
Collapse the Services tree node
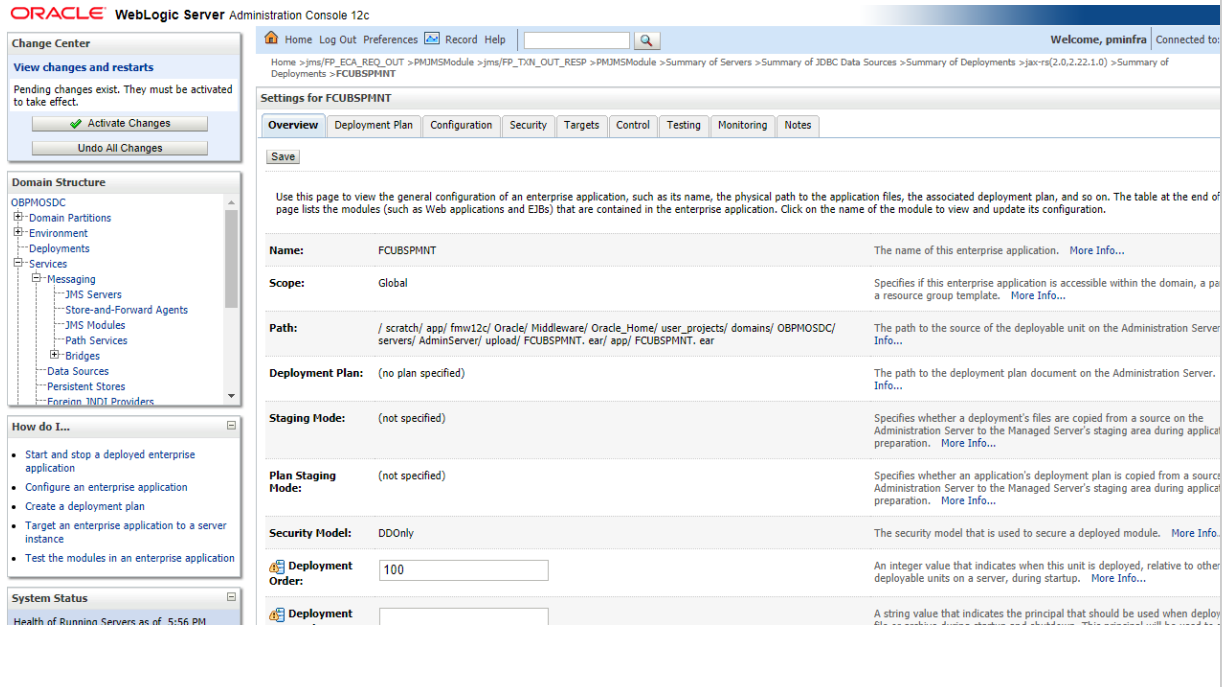pyautogui.click(x=19, y=264)
